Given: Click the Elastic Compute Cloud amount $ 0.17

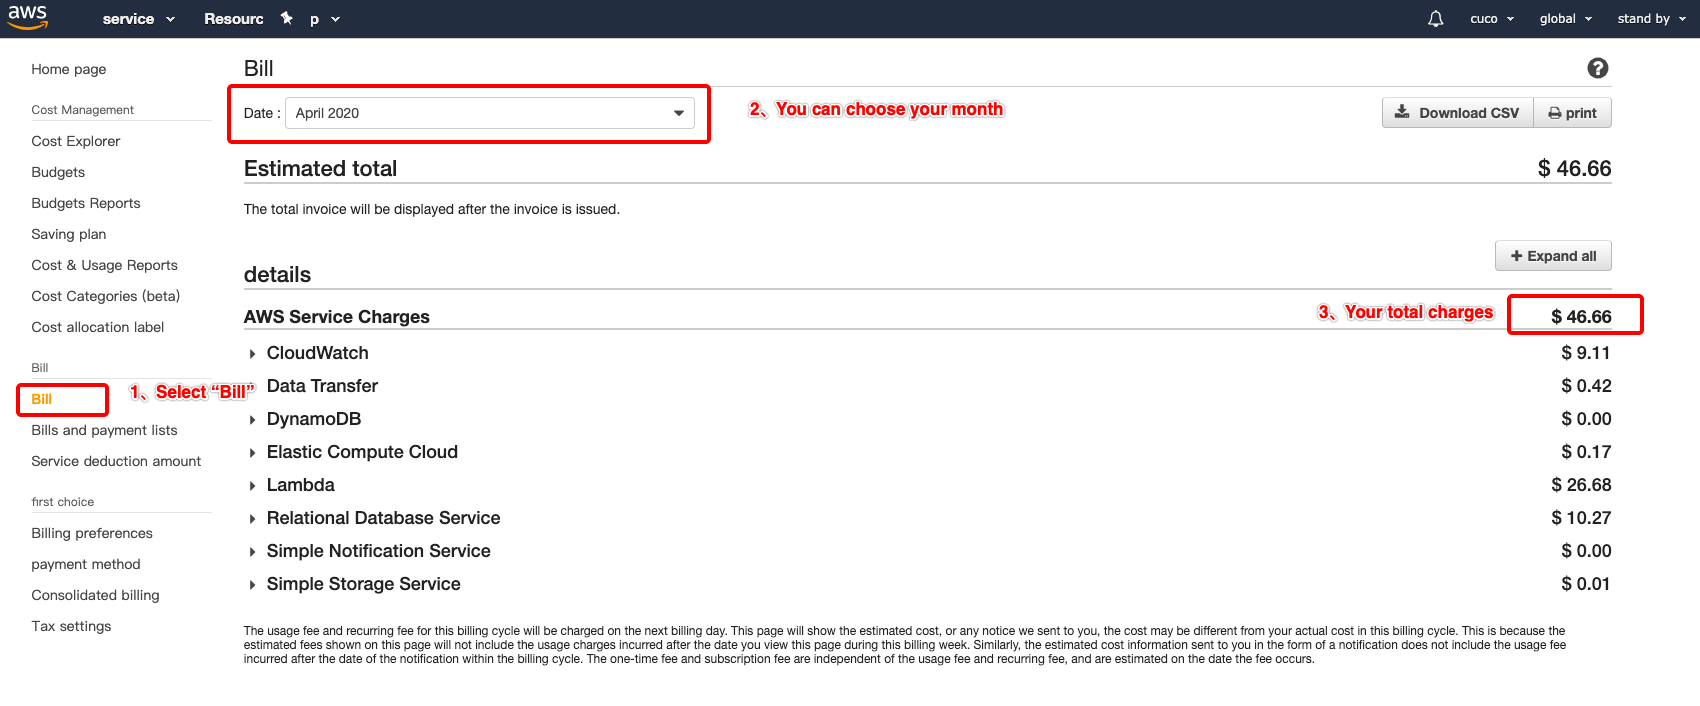Looking at the screenshot, I should 1586,452.
